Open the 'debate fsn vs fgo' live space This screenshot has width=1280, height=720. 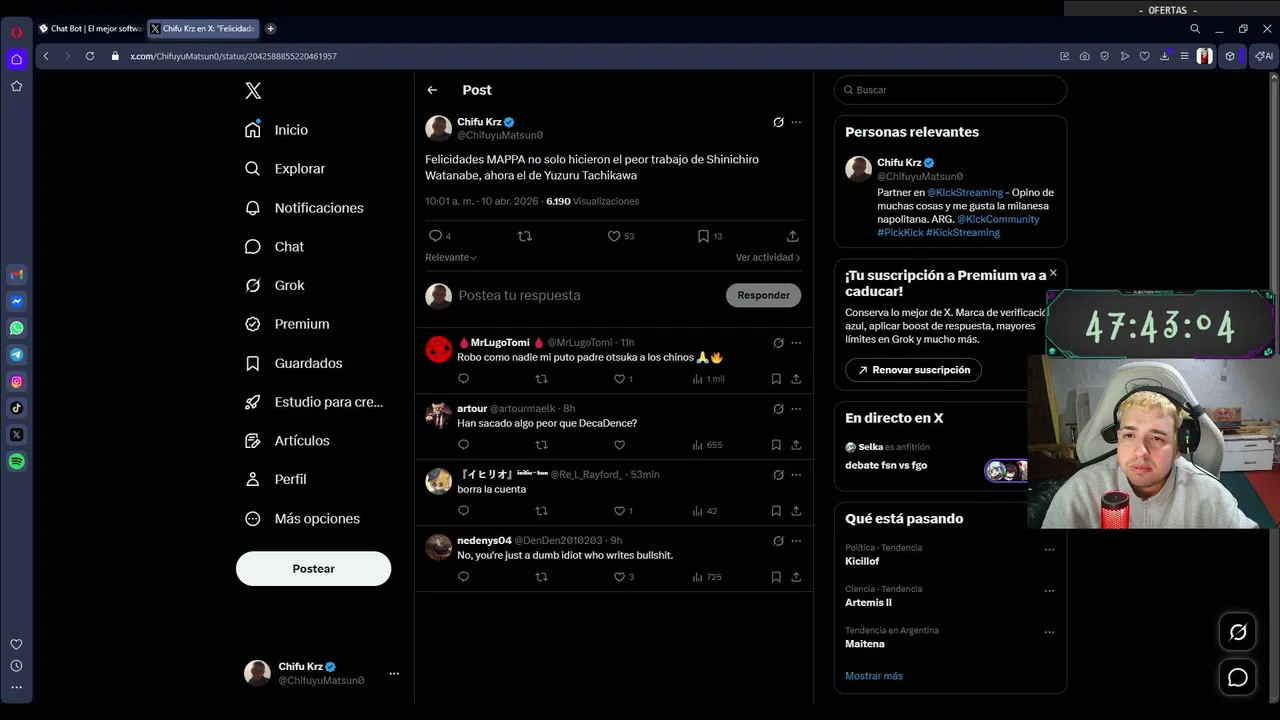click(x=886, y=465)
